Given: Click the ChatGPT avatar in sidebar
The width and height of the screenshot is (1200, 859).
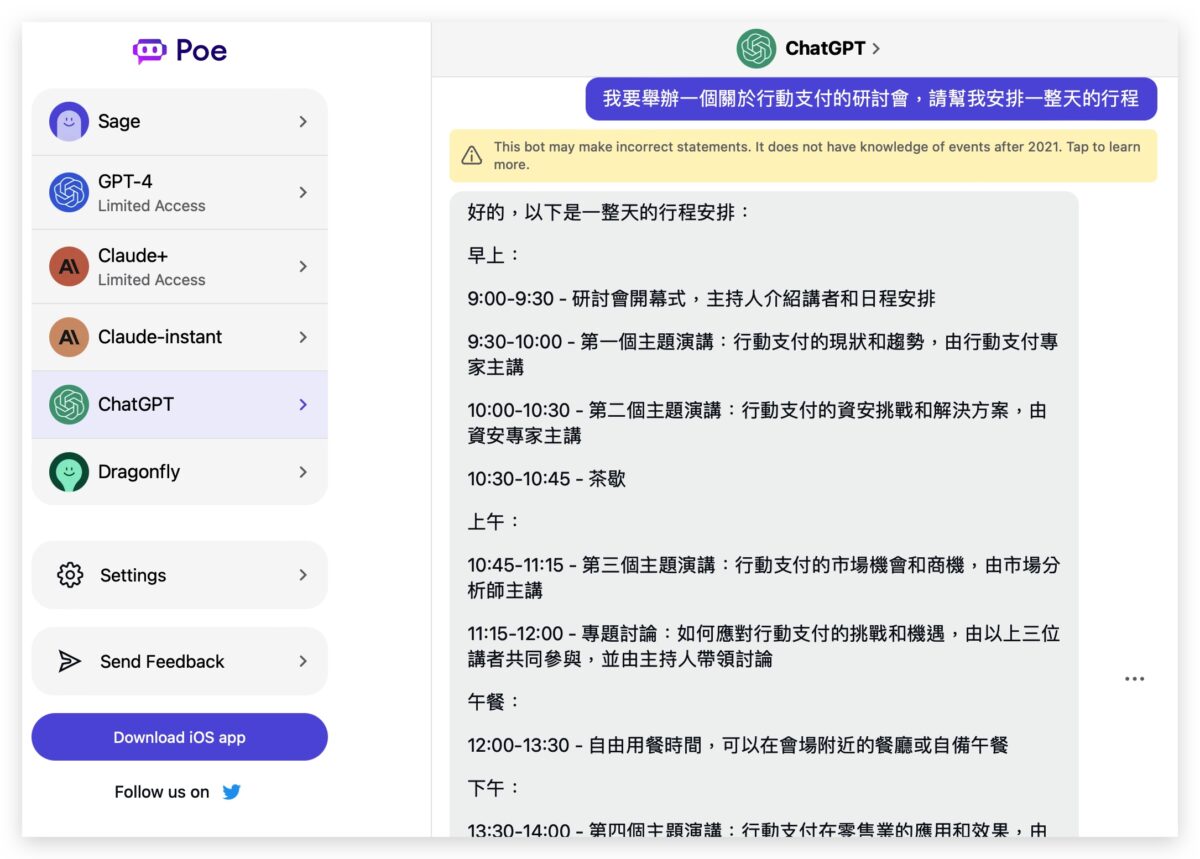Looking at the screenshot, I should [x=69, y=405].
